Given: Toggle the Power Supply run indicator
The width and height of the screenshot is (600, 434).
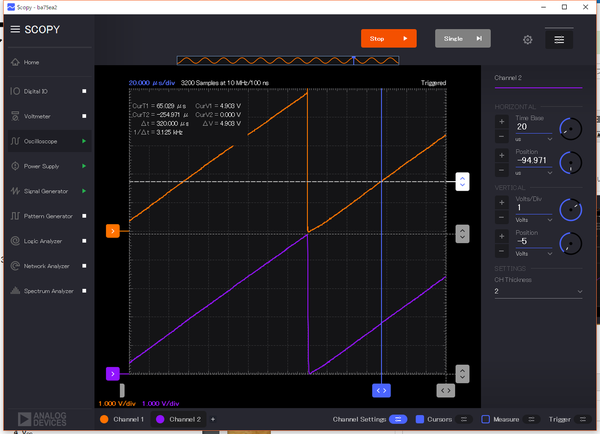Looking at the screenshot, I should click(x=84, y=165).
